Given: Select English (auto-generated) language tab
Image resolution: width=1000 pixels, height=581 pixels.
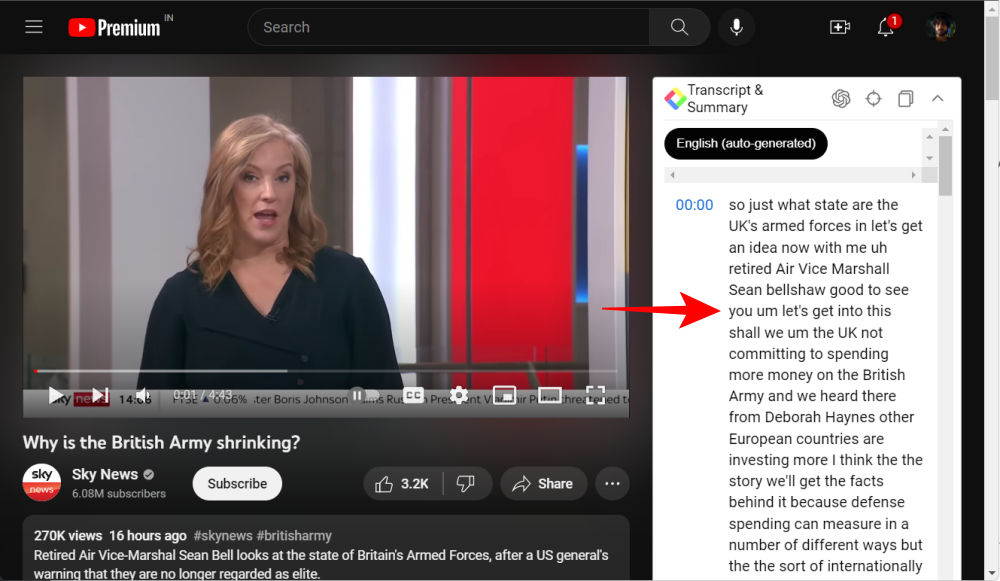Looking at the screenshot, I should (x=745, y=143).
